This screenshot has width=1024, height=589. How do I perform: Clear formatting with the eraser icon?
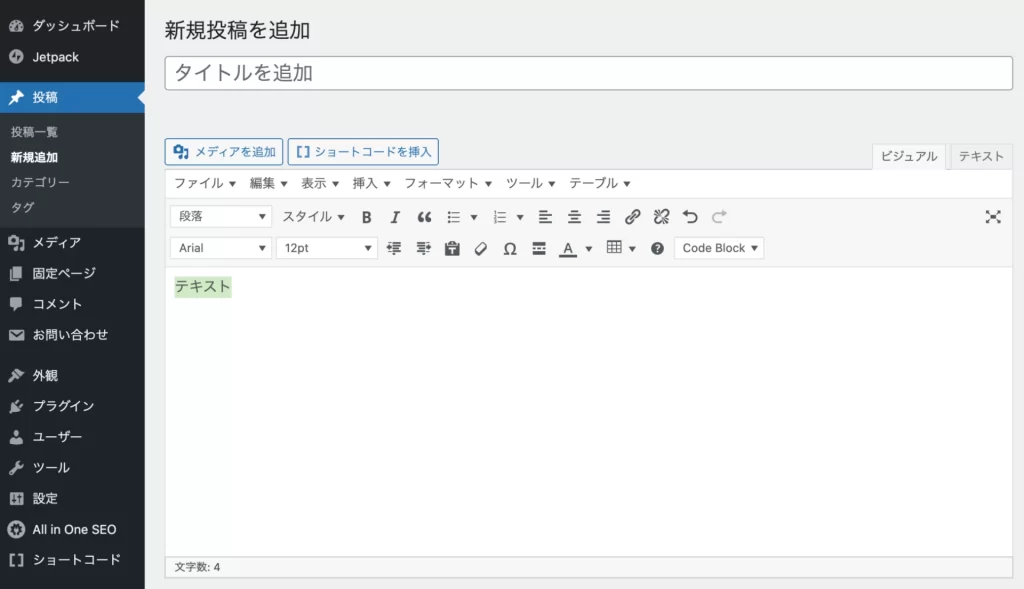coord(481,248)
